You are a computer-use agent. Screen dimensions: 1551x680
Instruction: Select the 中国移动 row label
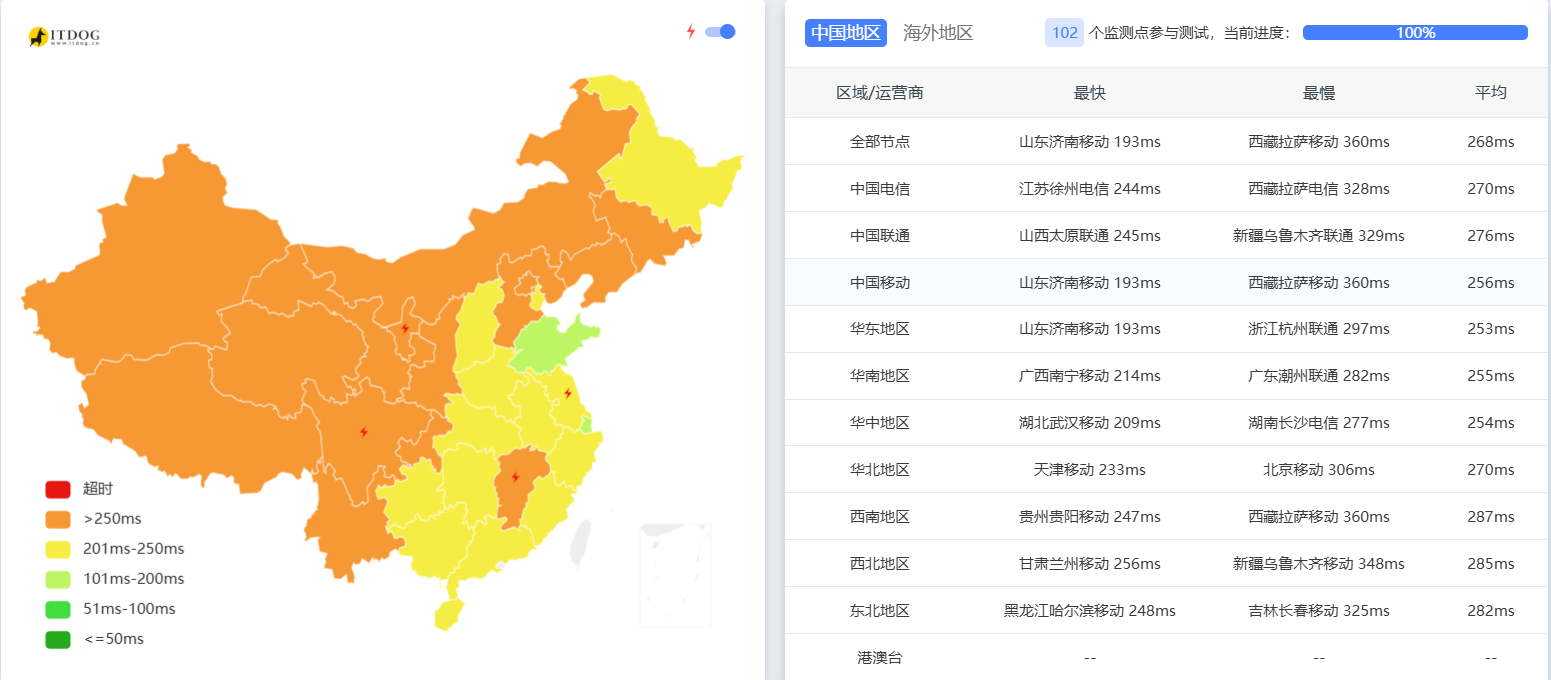(880, 283)
